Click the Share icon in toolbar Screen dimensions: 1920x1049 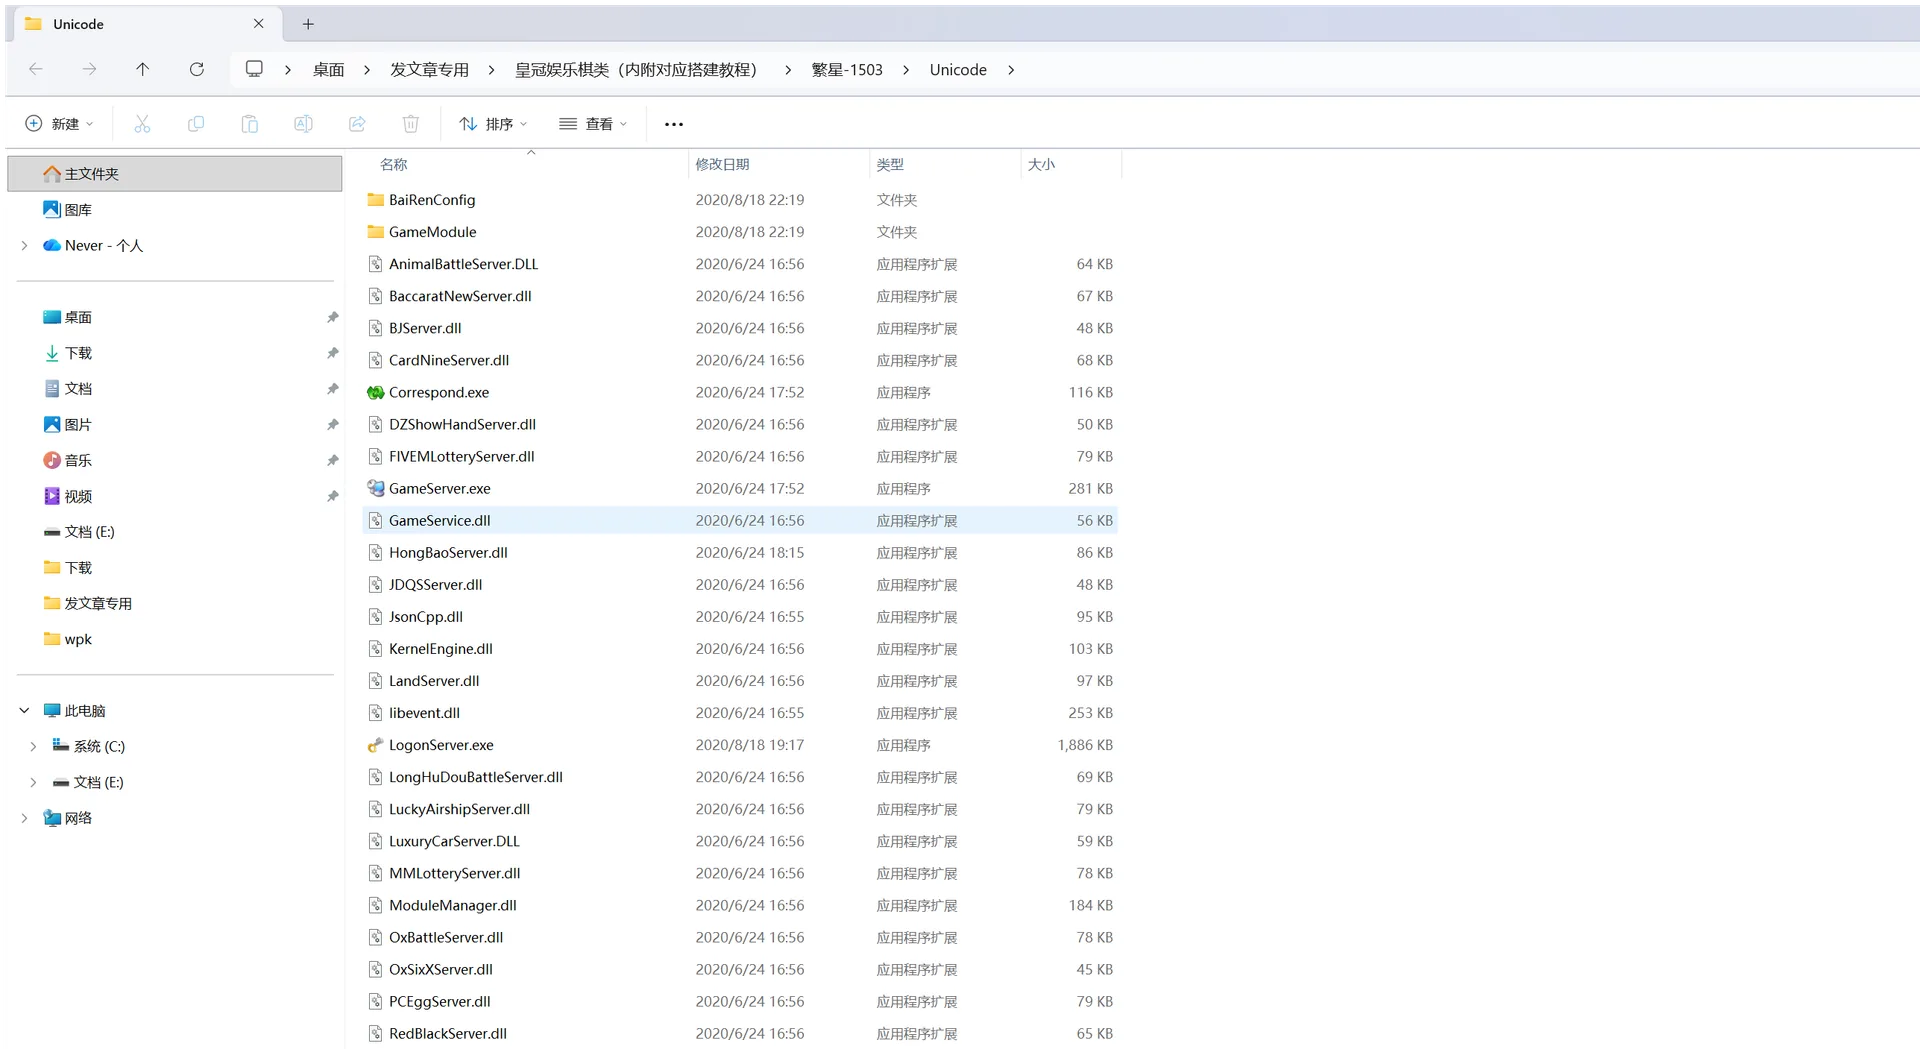point(357,124)
